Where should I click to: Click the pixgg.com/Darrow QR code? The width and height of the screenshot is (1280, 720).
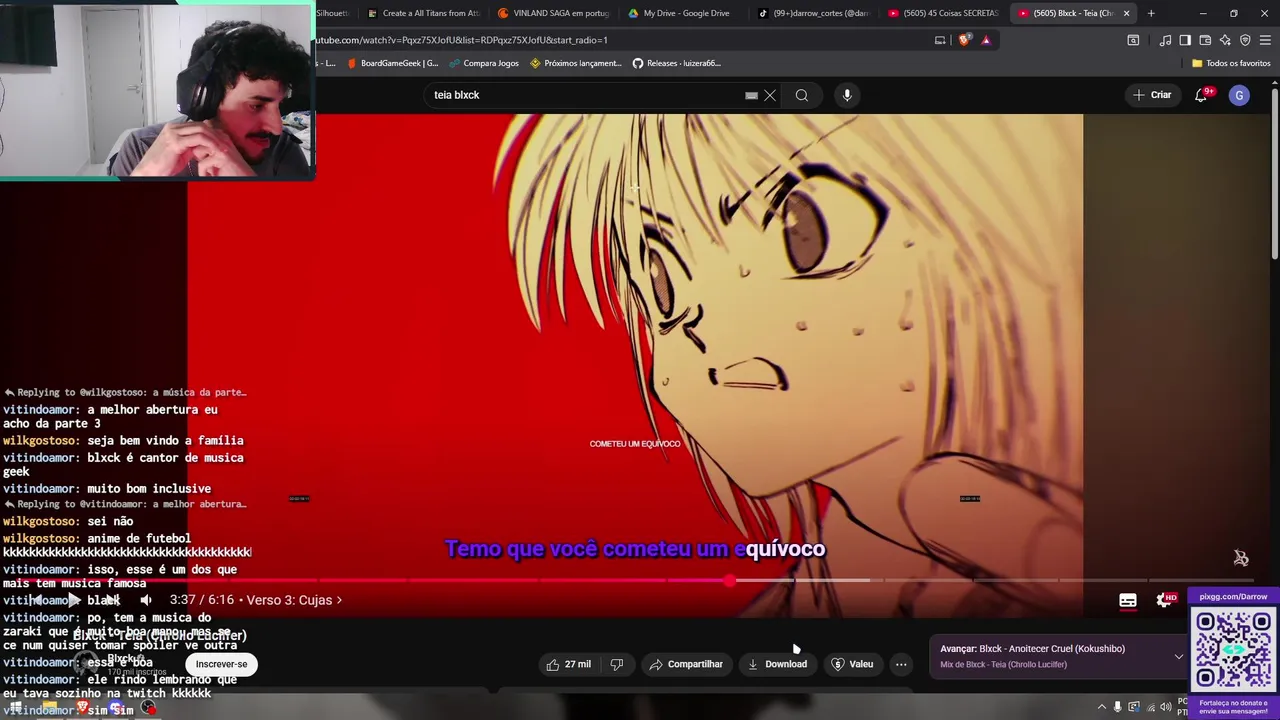tap(1233, 651)
